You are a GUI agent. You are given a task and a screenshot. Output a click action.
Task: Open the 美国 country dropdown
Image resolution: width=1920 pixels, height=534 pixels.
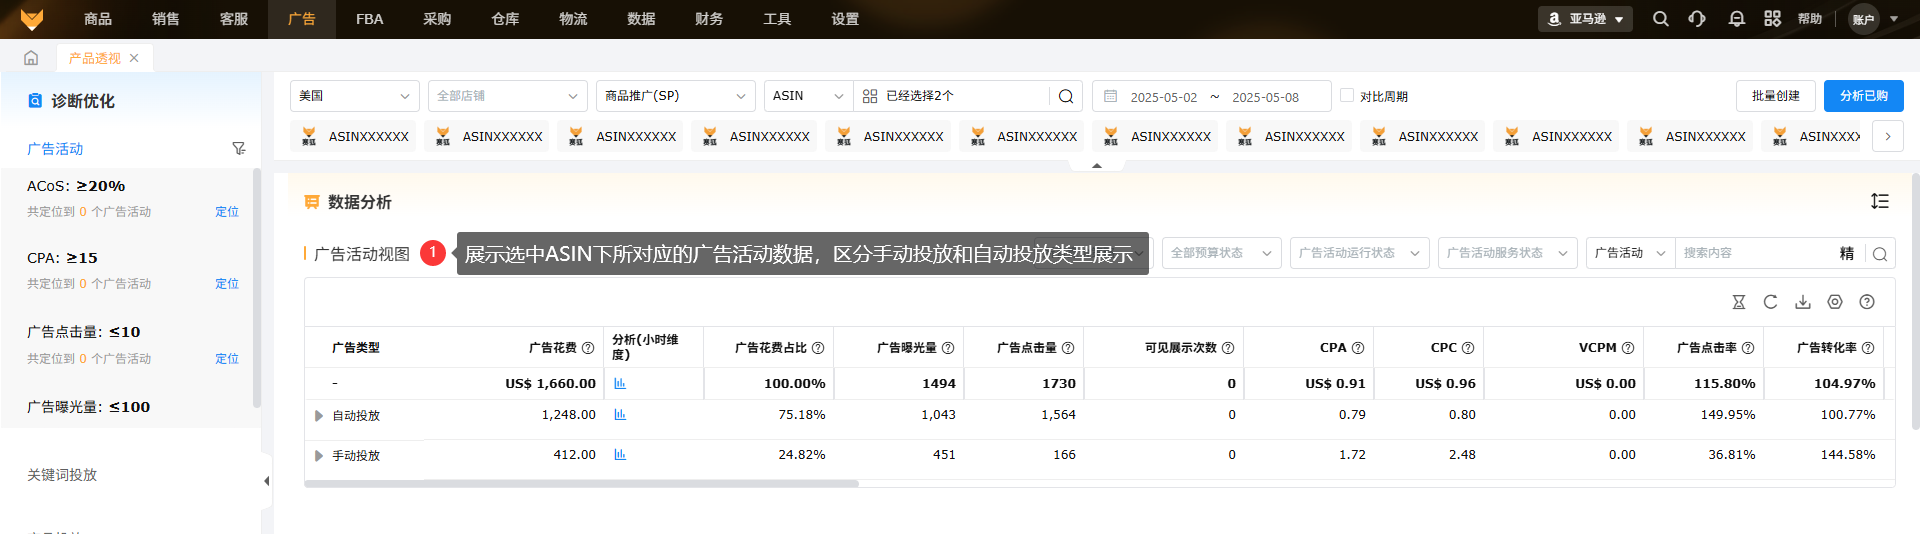(x=354, y=96)
